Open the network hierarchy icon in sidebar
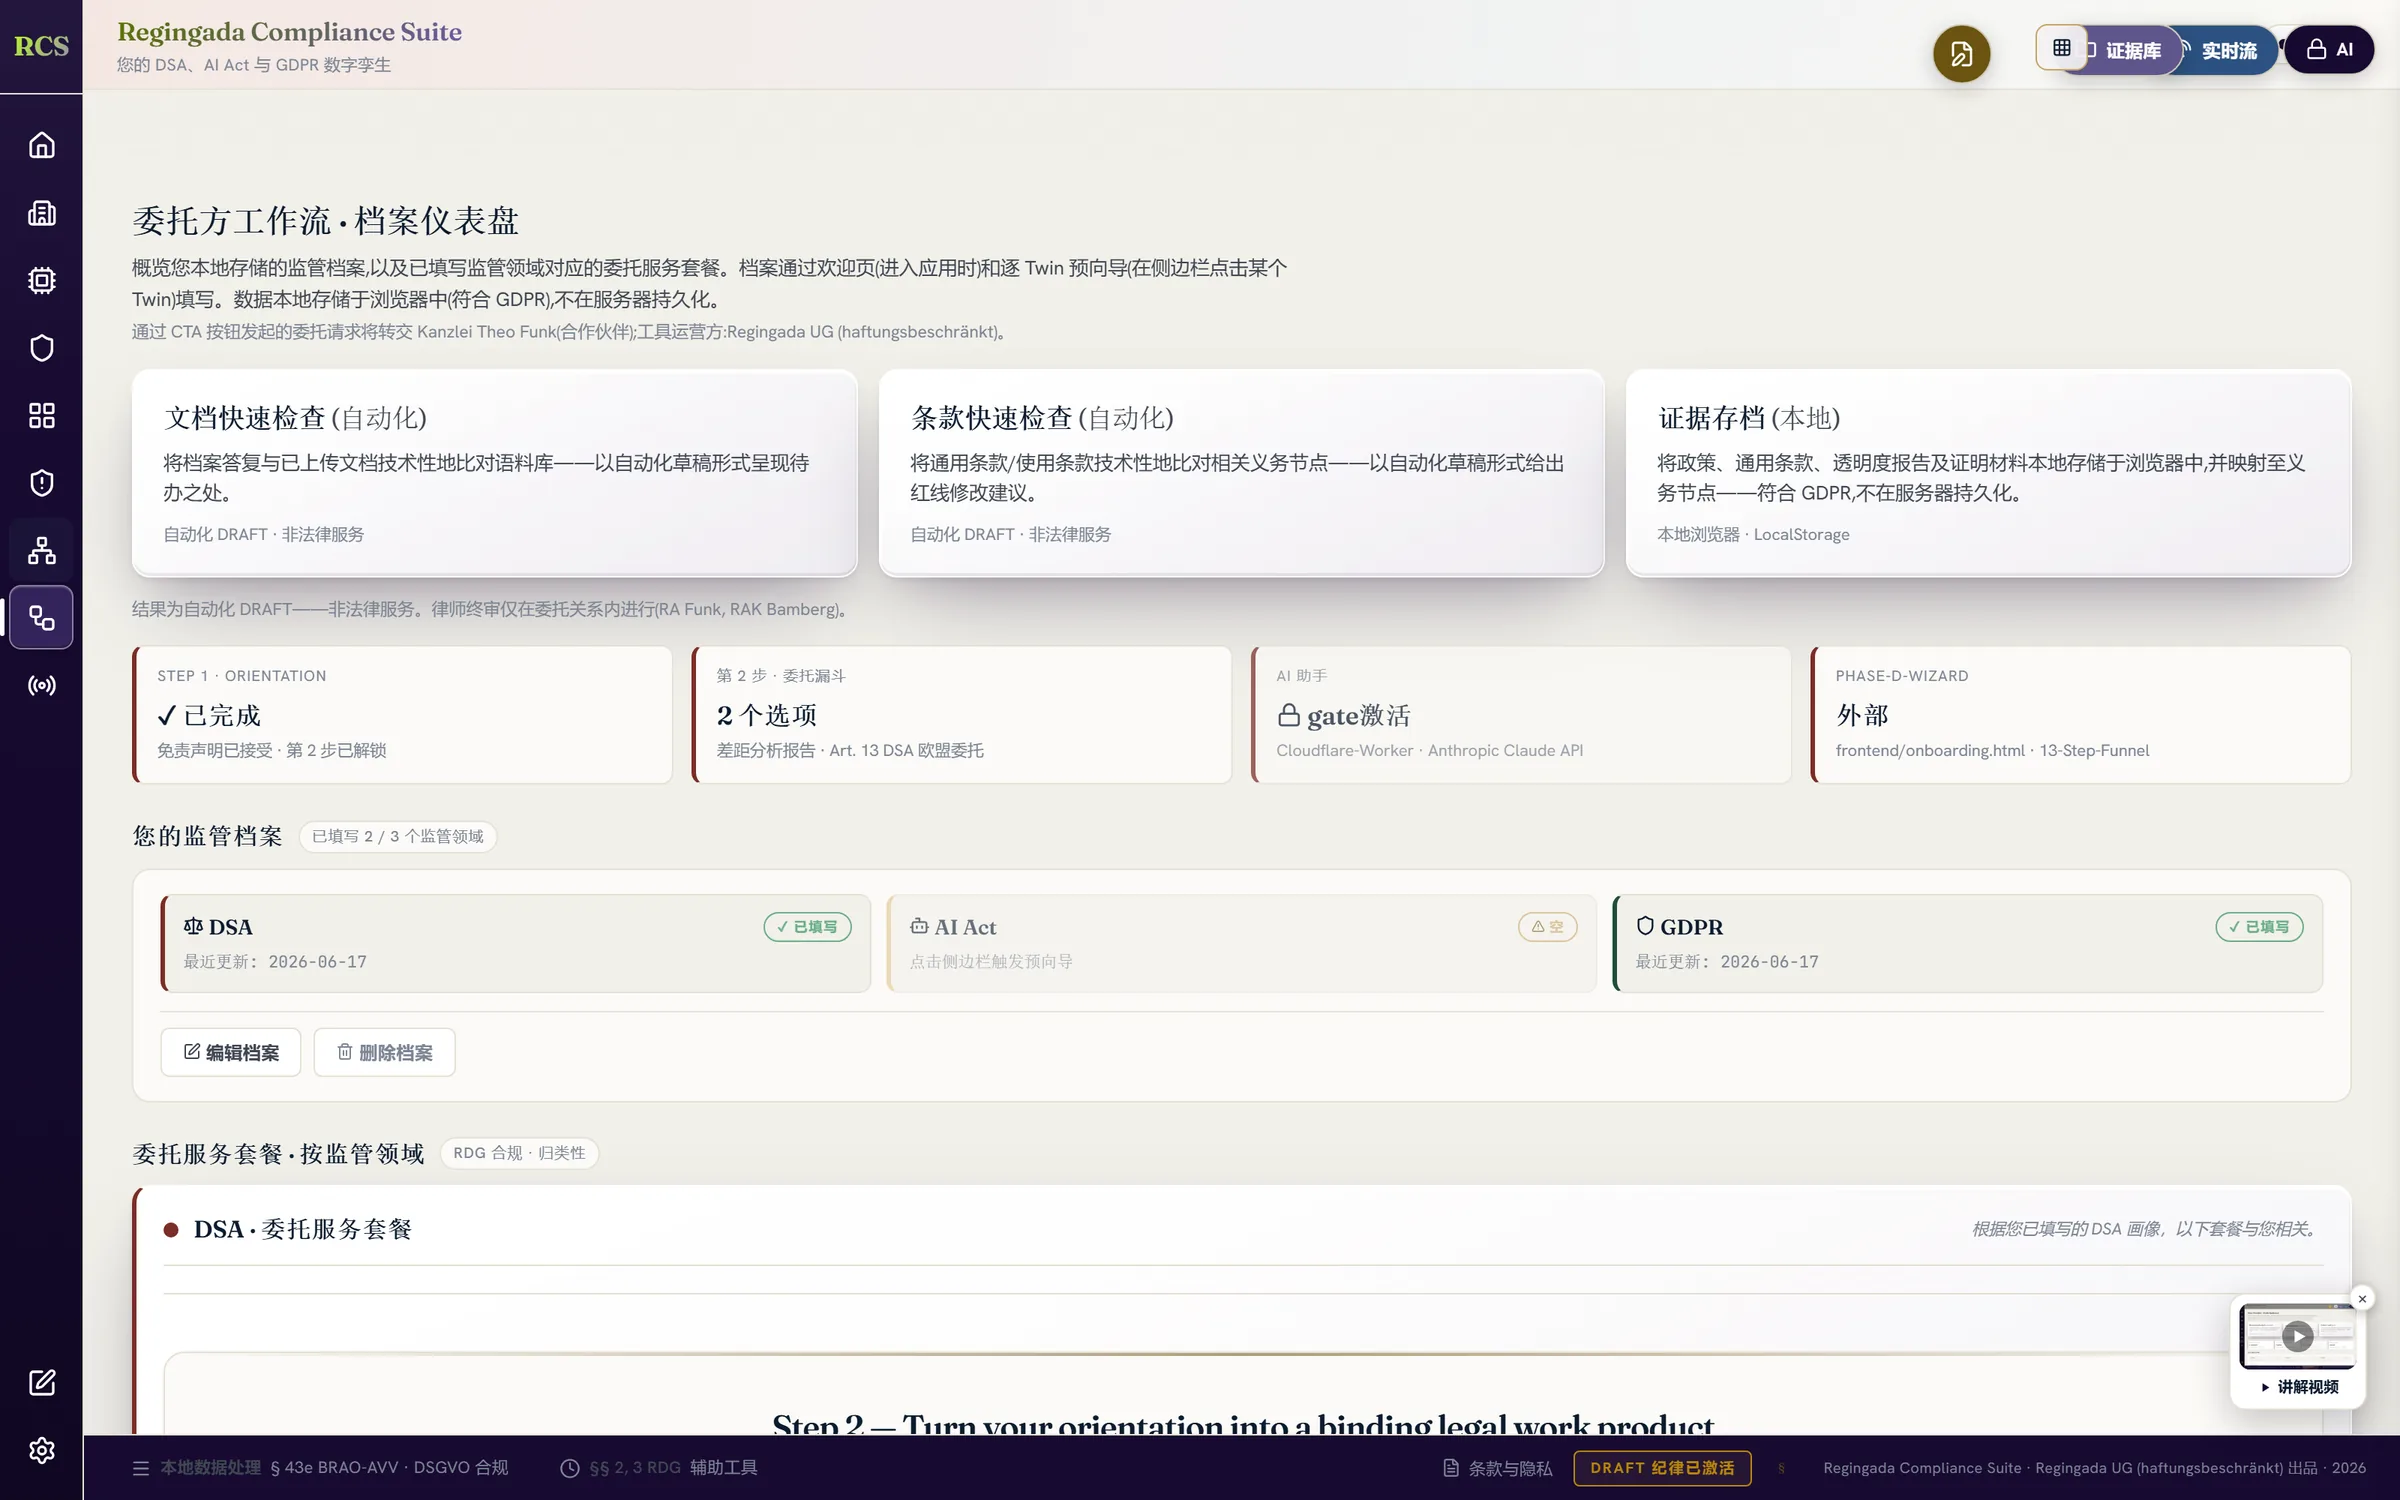 pyautogui.click(x=41, y=550)
